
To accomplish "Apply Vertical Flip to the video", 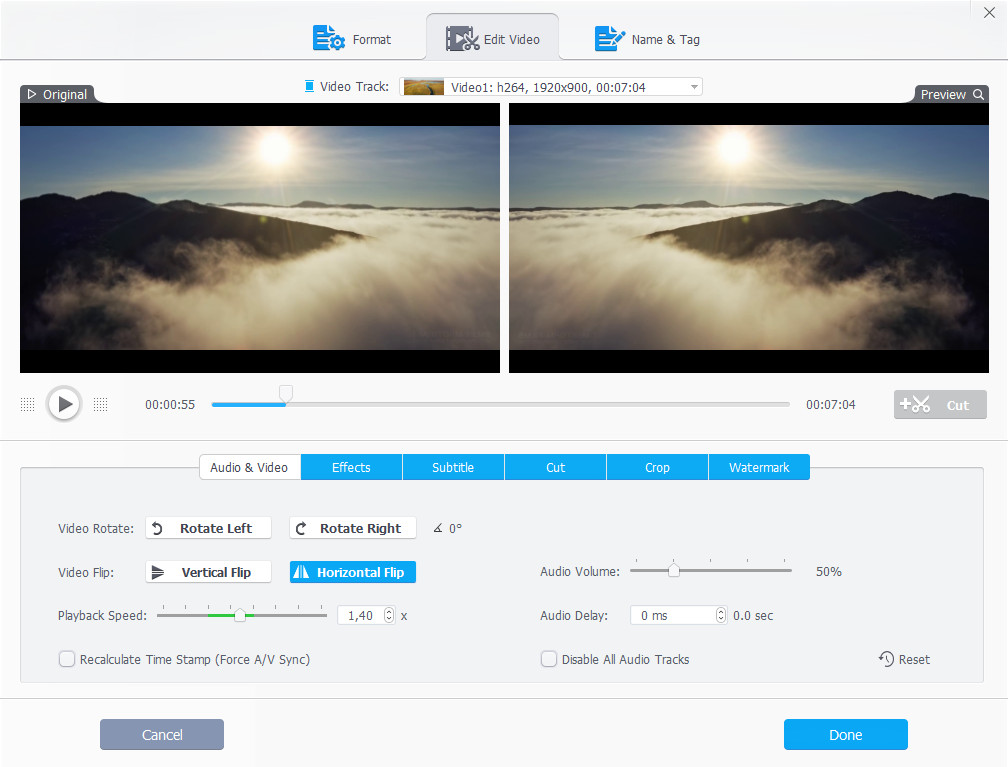I will coord(208,572).
